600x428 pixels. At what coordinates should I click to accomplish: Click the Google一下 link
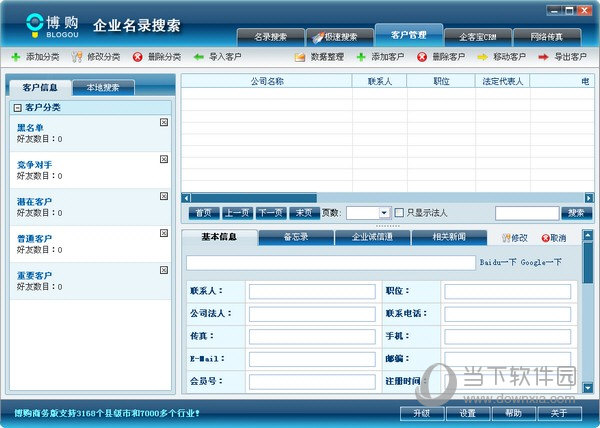(x=541, y=262)
